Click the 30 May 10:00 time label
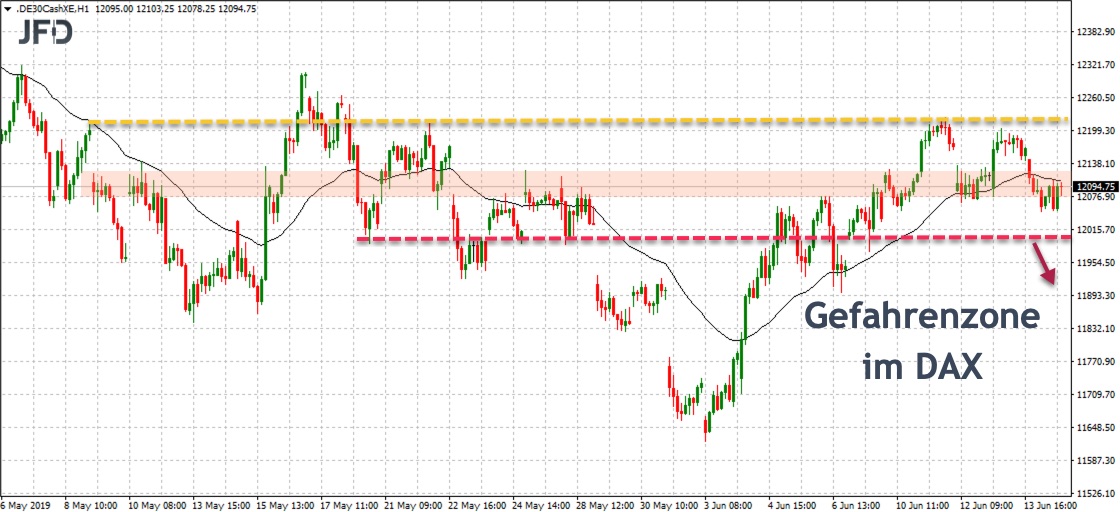The height and width of the screenshot is (512, 1120). (x=669, y=504)
